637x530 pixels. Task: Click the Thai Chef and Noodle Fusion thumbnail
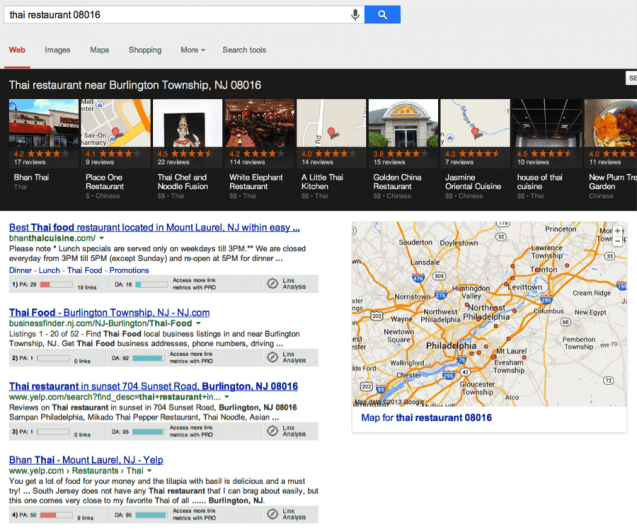pyautogui.click(x=187, y=123)
